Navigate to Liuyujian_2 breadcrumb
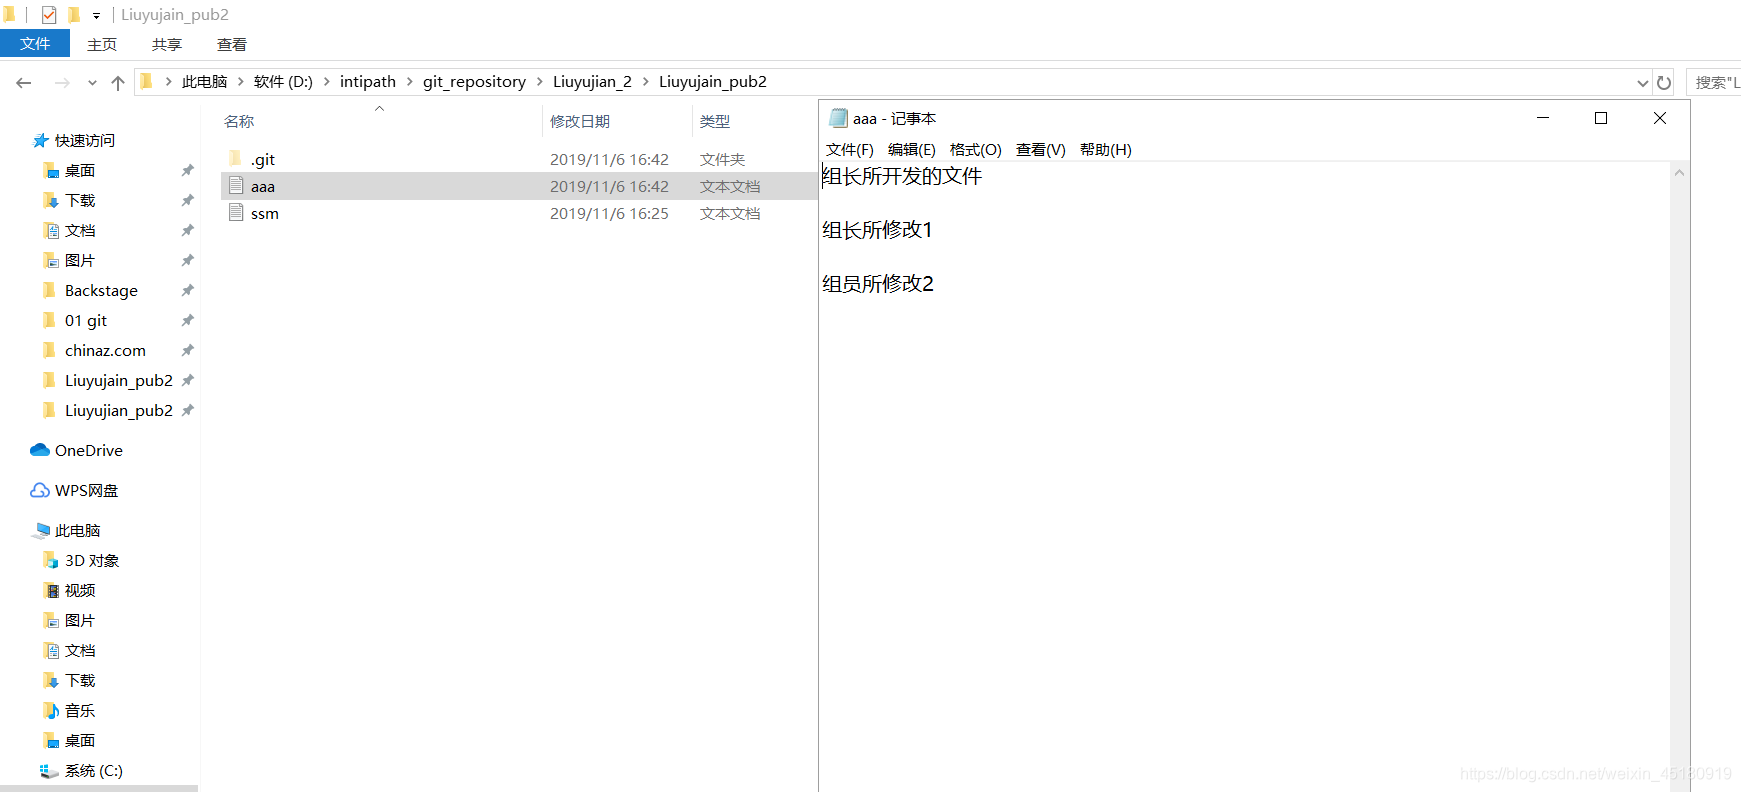This screenshot has height=792, width=1741. click(x=592, y=82)
